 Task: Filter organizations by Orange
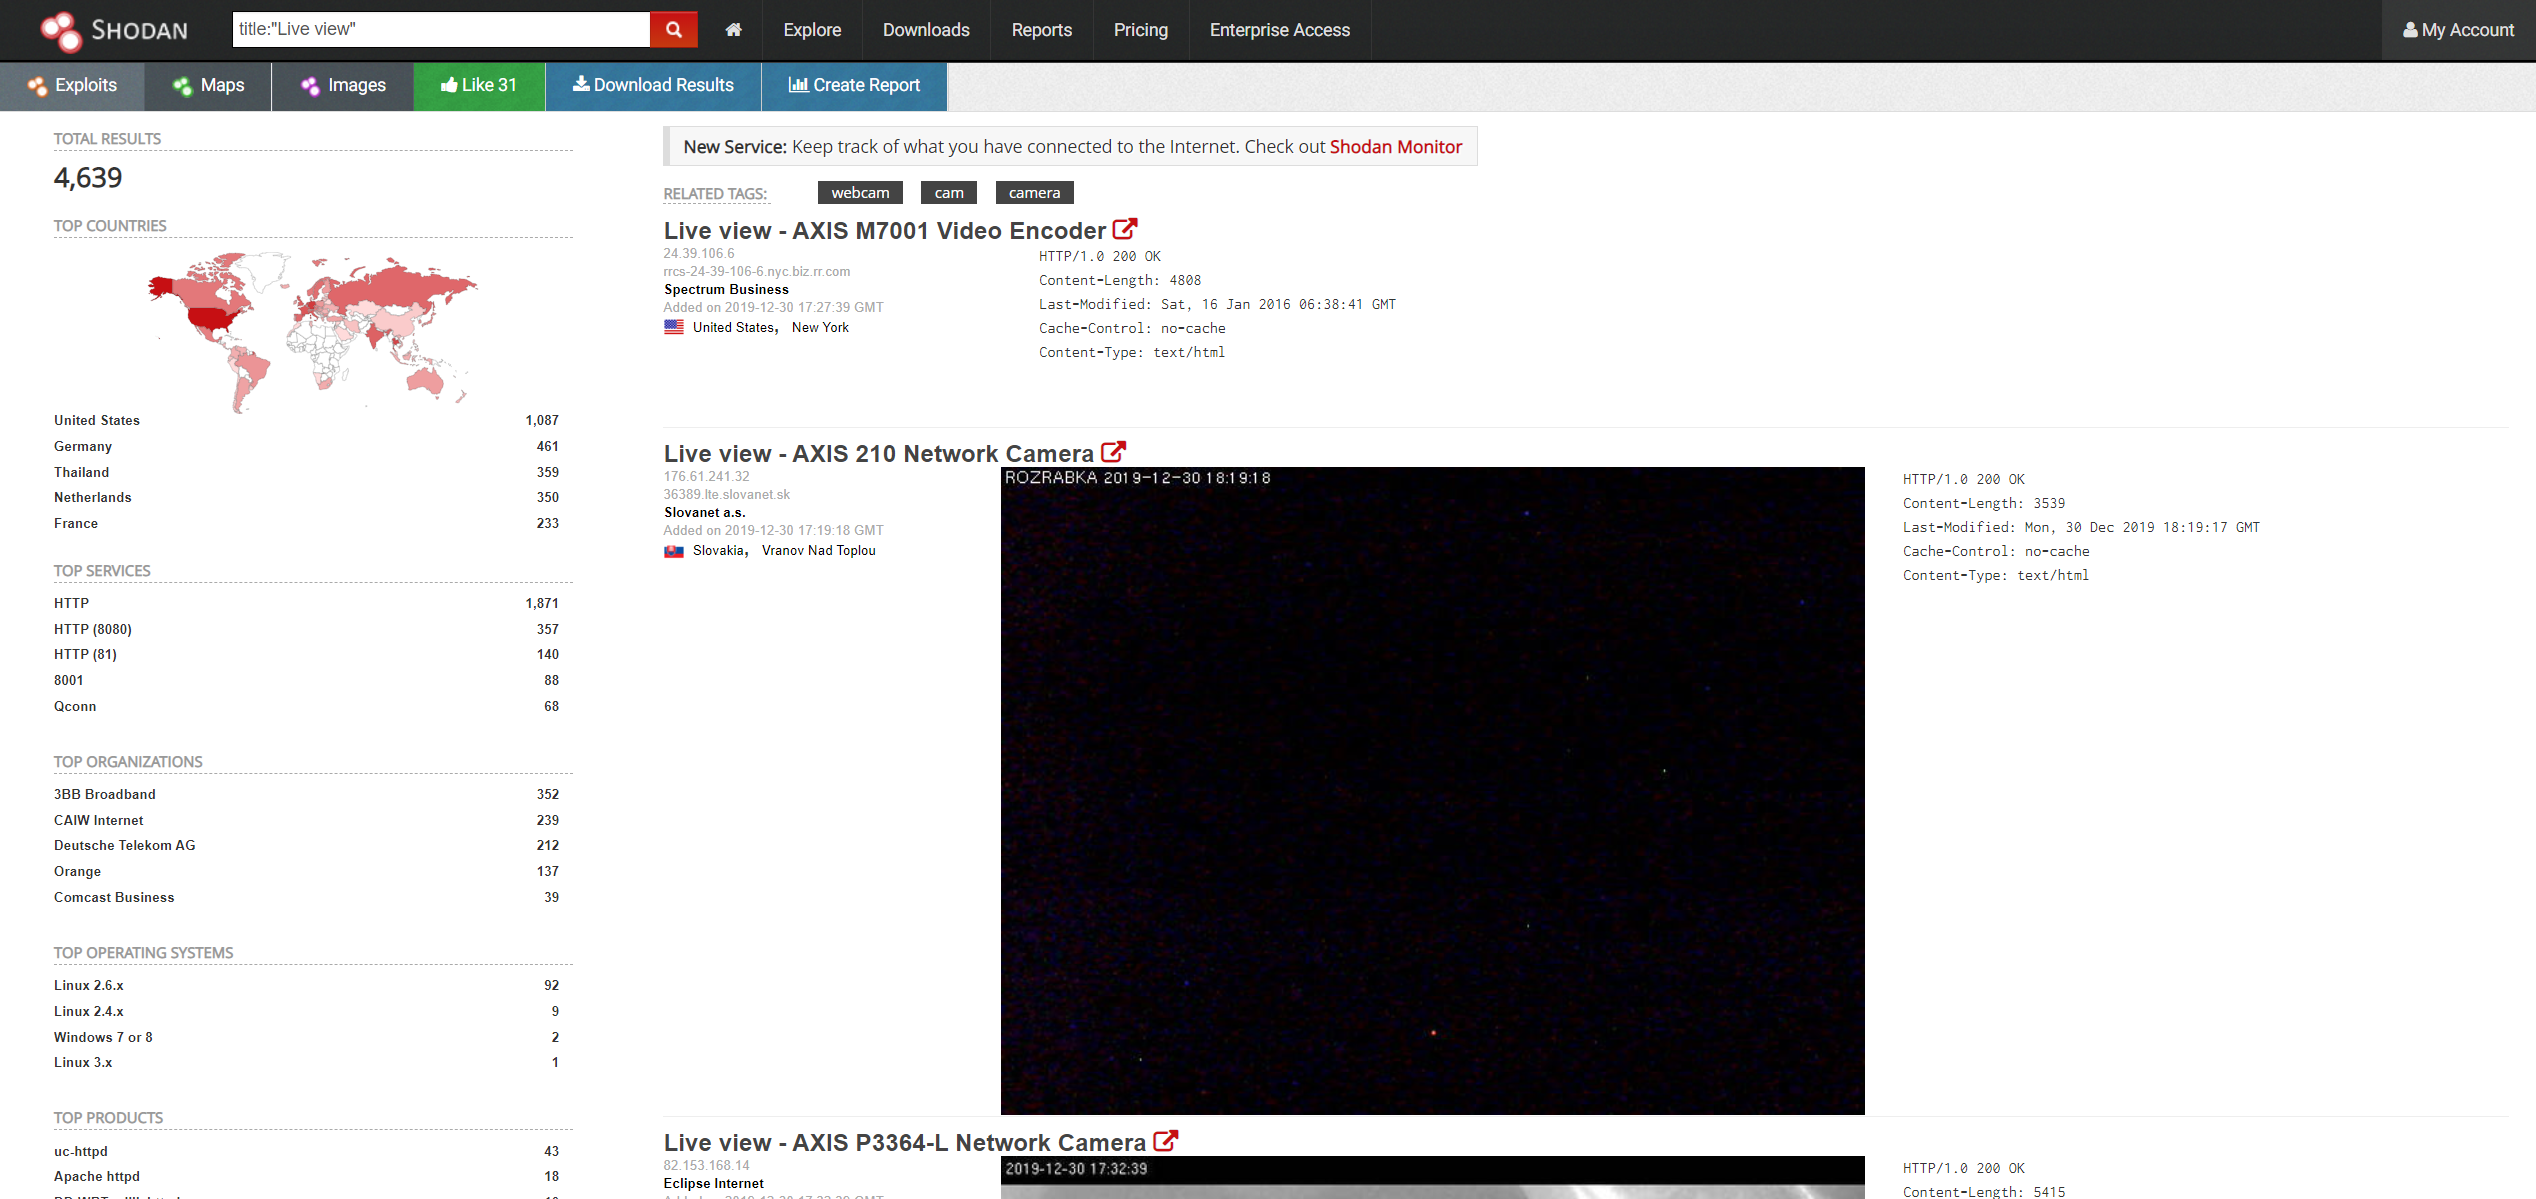(78, 871)
